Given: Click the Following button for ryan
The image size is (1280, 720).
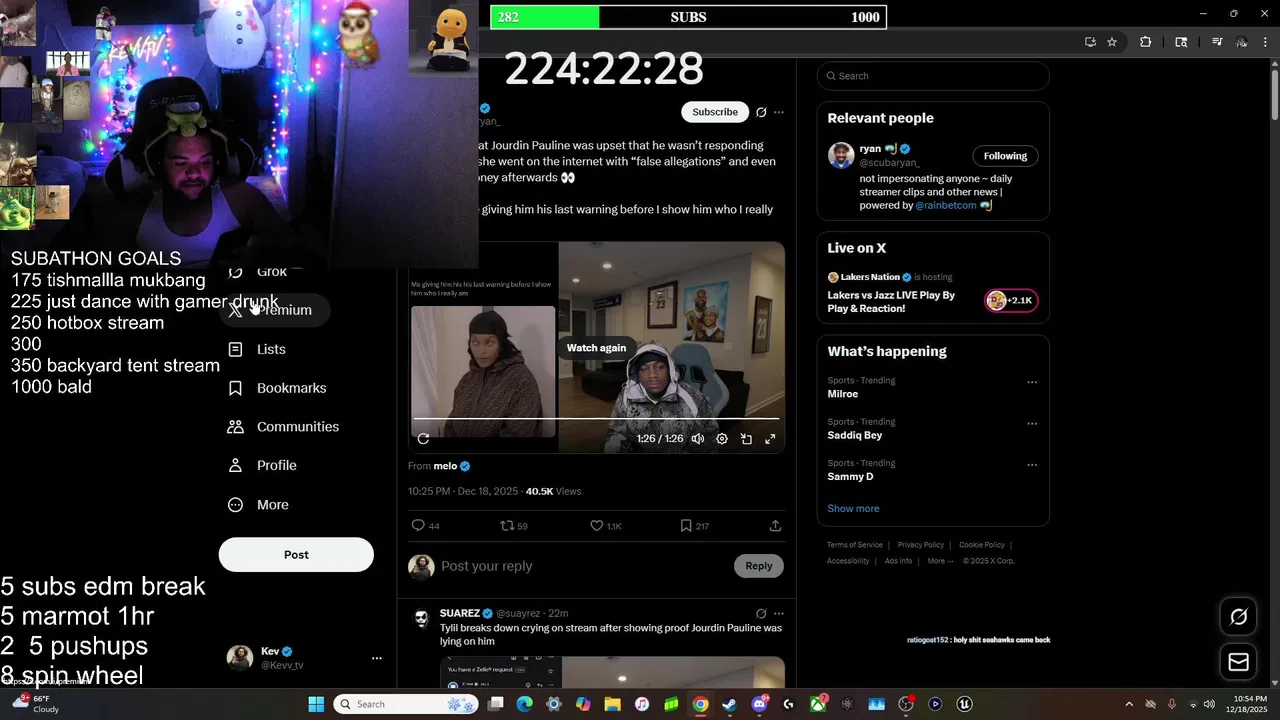Looking at the screenshot, I should coord(1005,156).
